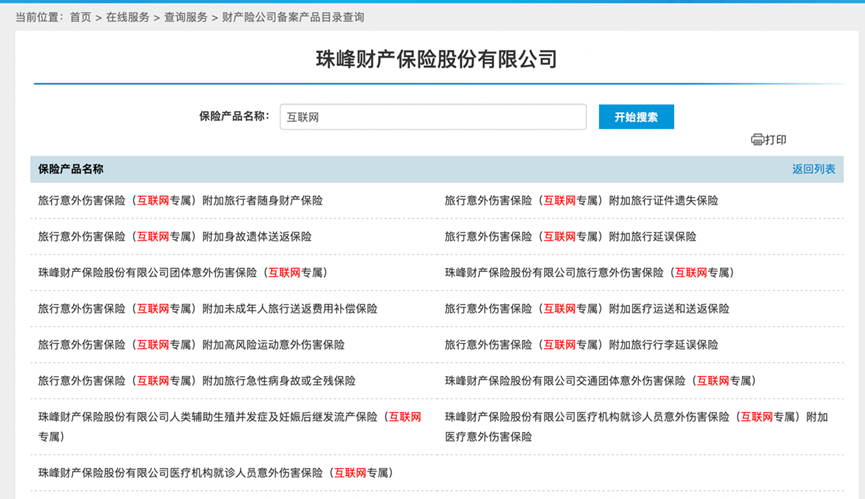Focus the 保险产品名称 search input field
This screenshot has height=499, width=865.
[x=433, y=117]
